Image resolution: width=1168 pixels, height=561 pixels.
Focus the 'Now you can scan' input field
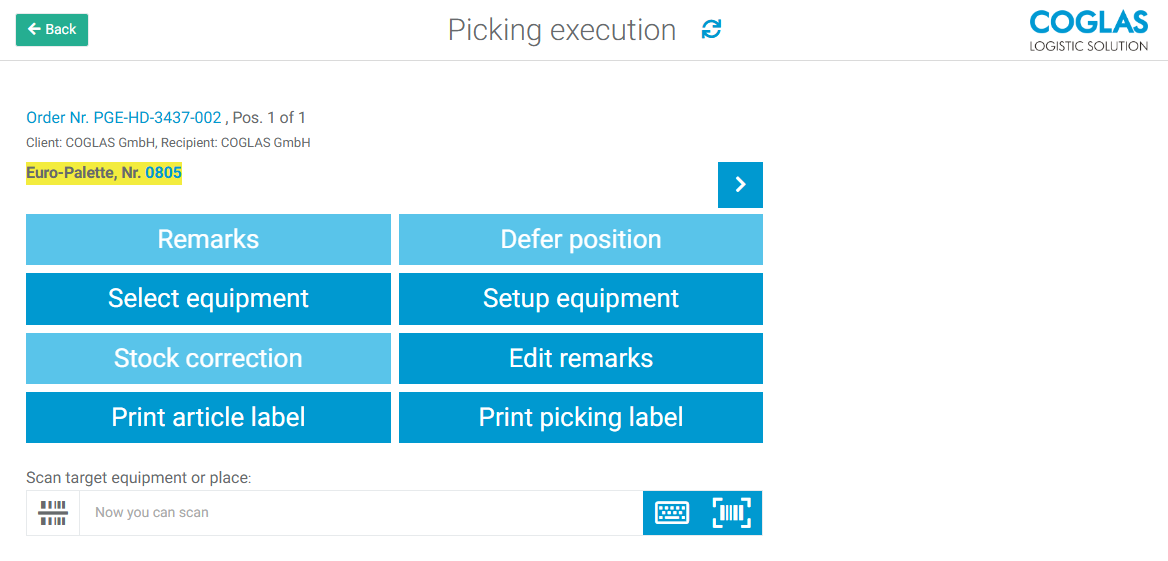360,513
